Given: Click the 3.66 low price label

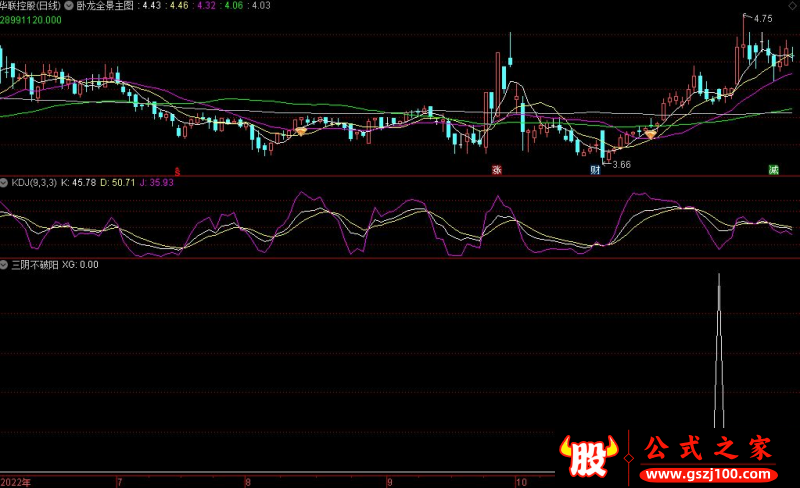Looking at the screenshot, I should click(621, 164).
